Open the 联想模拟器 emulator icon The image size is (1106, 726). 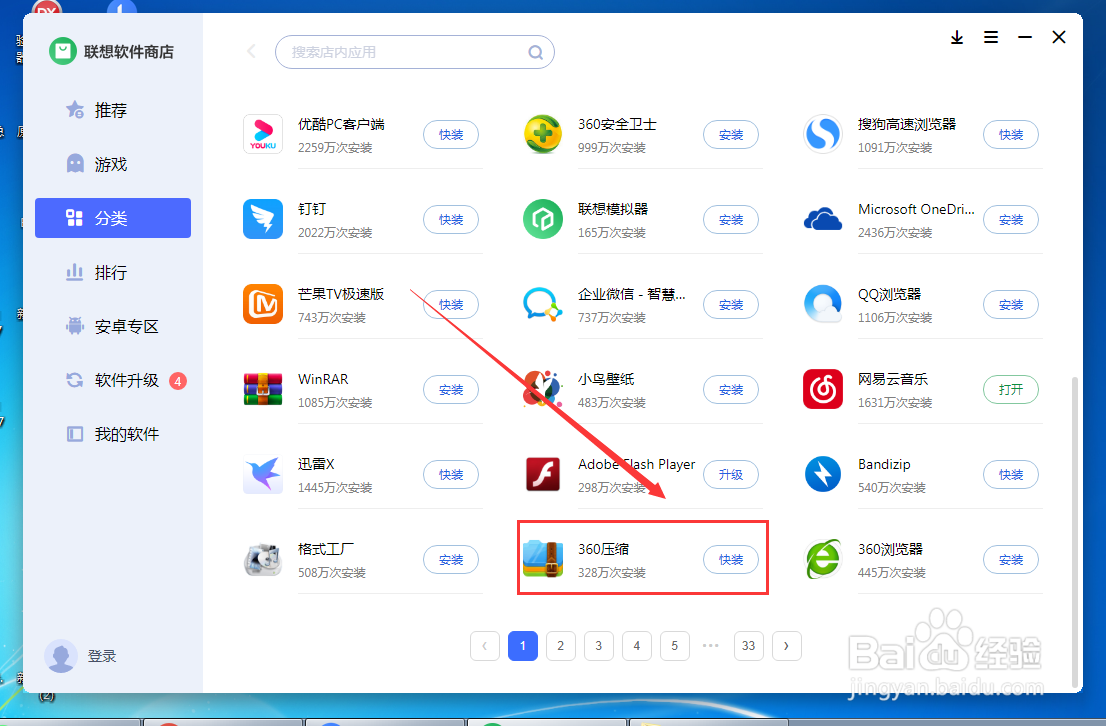click(x=542, y=219)
